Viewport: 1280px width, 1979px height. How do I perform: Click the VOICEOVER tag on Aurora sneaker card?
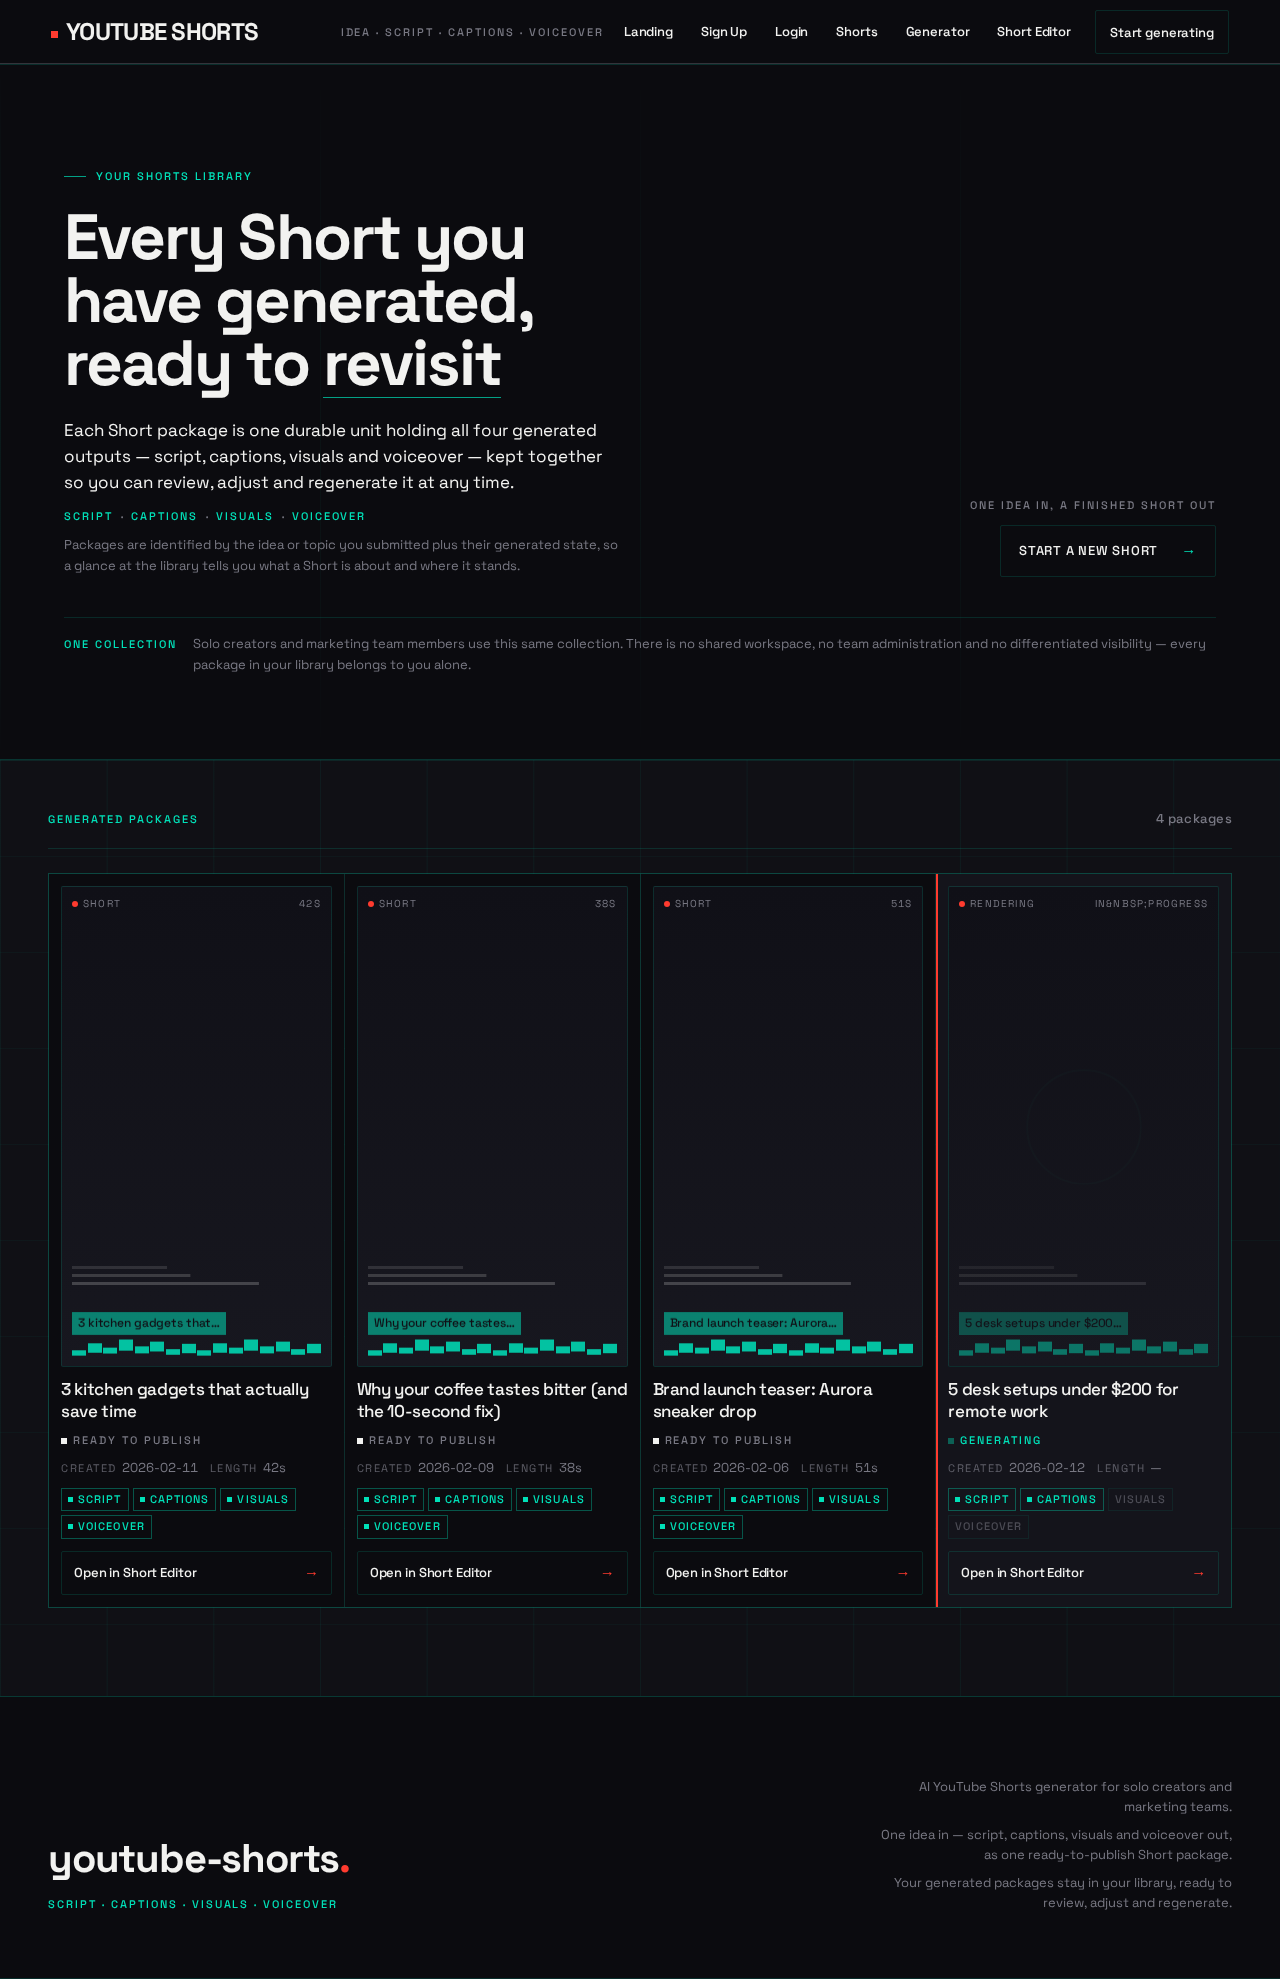tap(698, 1527)
